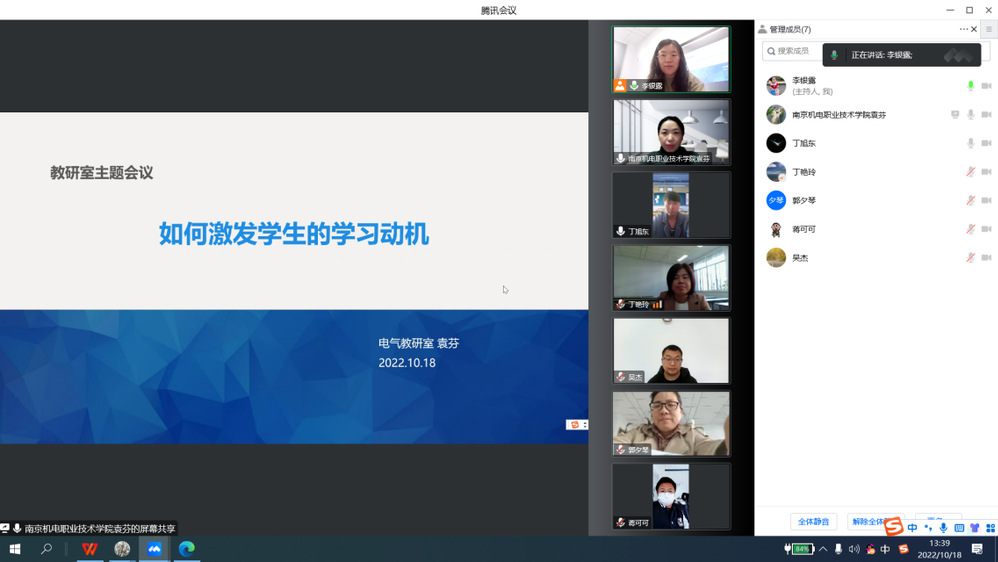Screen dimensions: 998x562
Task: Click the Sogou input microphone voice icon
Action: pos(943,528)
